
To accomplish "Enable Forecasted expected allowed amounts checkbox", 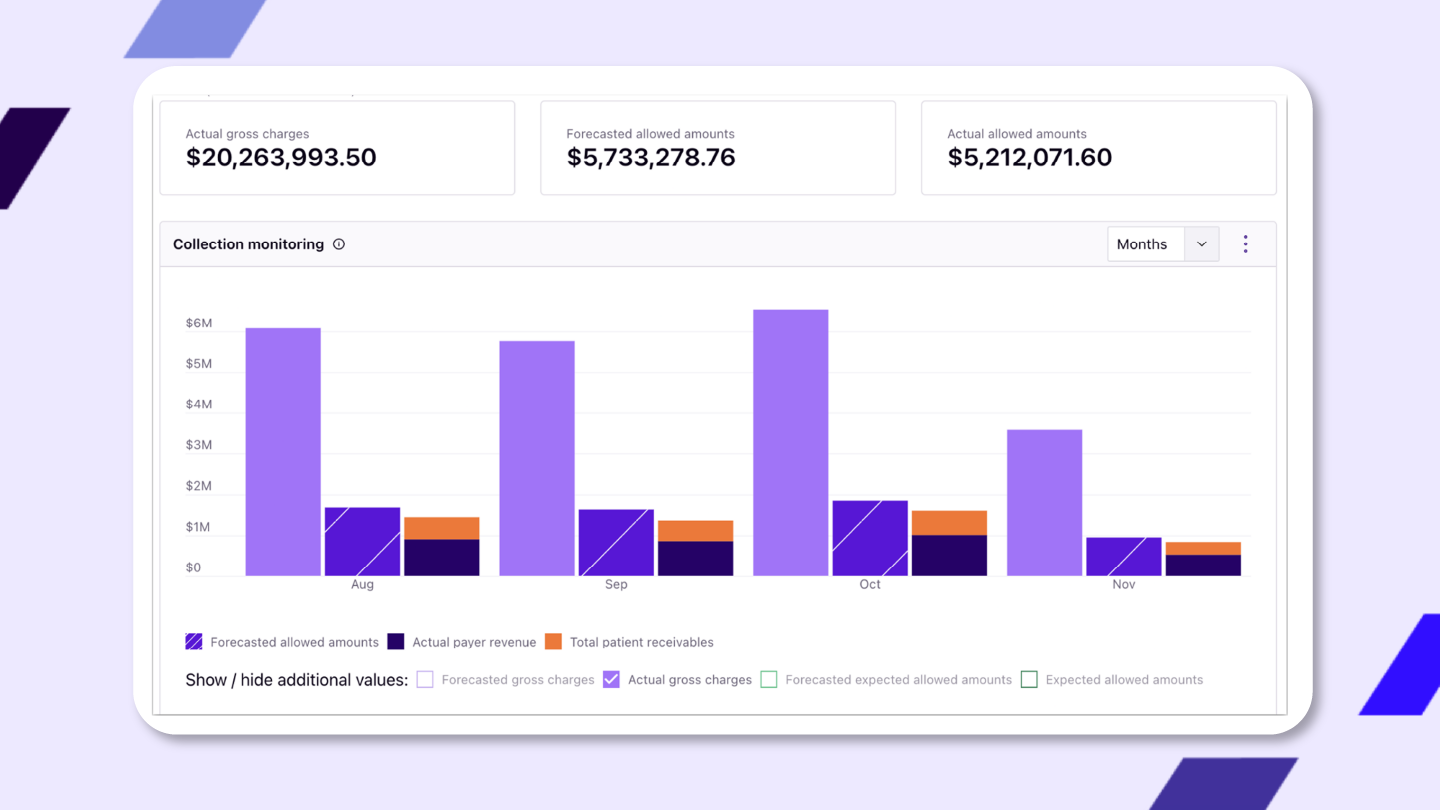I will click(x=769, y=680).
